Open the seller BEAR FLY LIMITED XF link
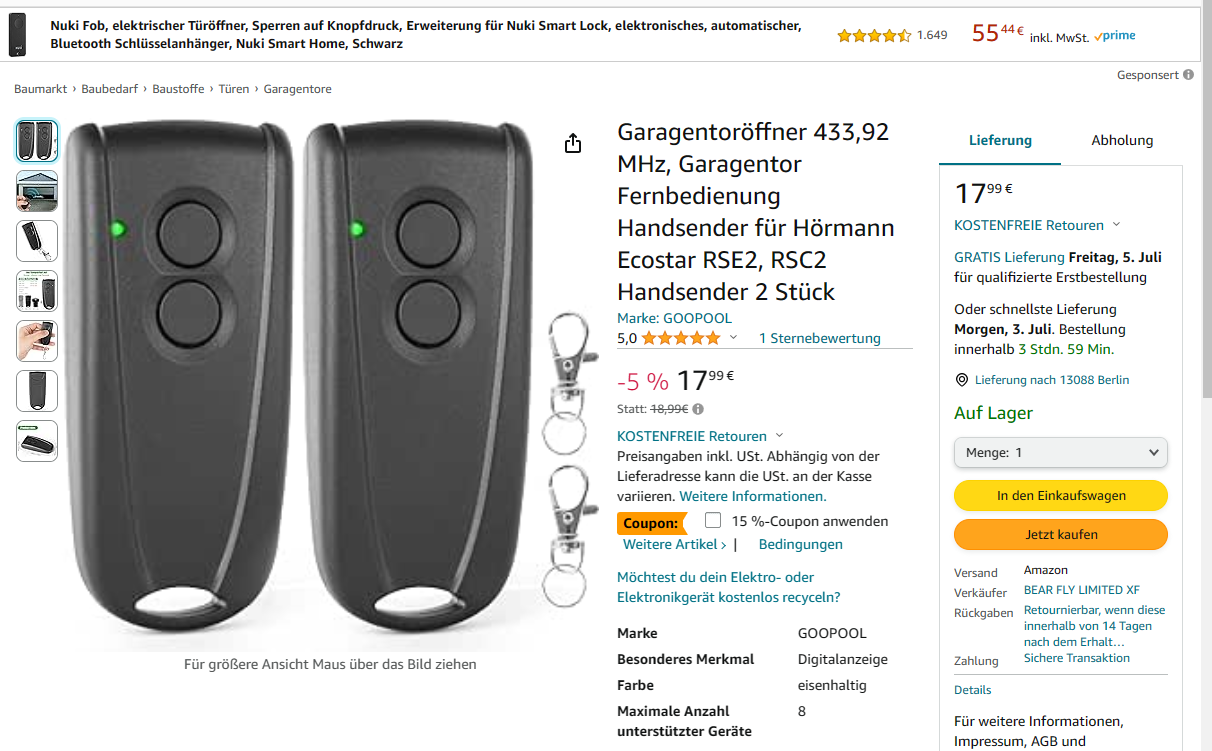 coord(1081,590)
